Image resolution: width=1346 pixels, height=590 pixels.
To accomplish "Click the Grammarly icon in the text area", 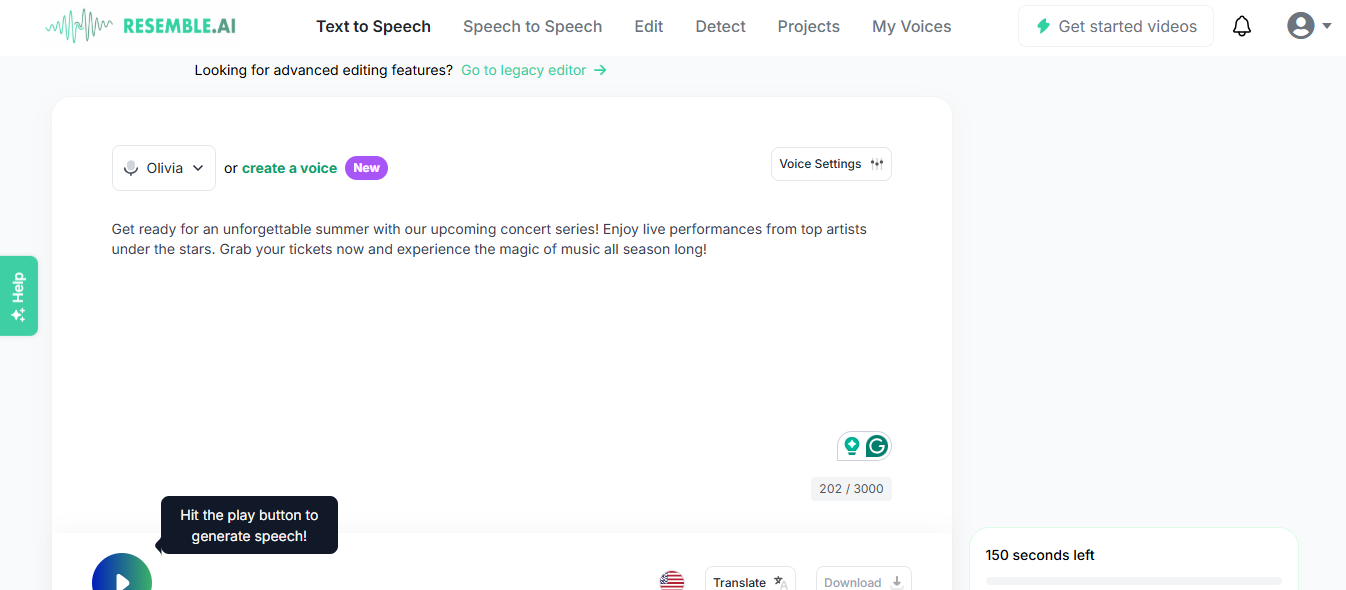I will (x=877, y=446).
